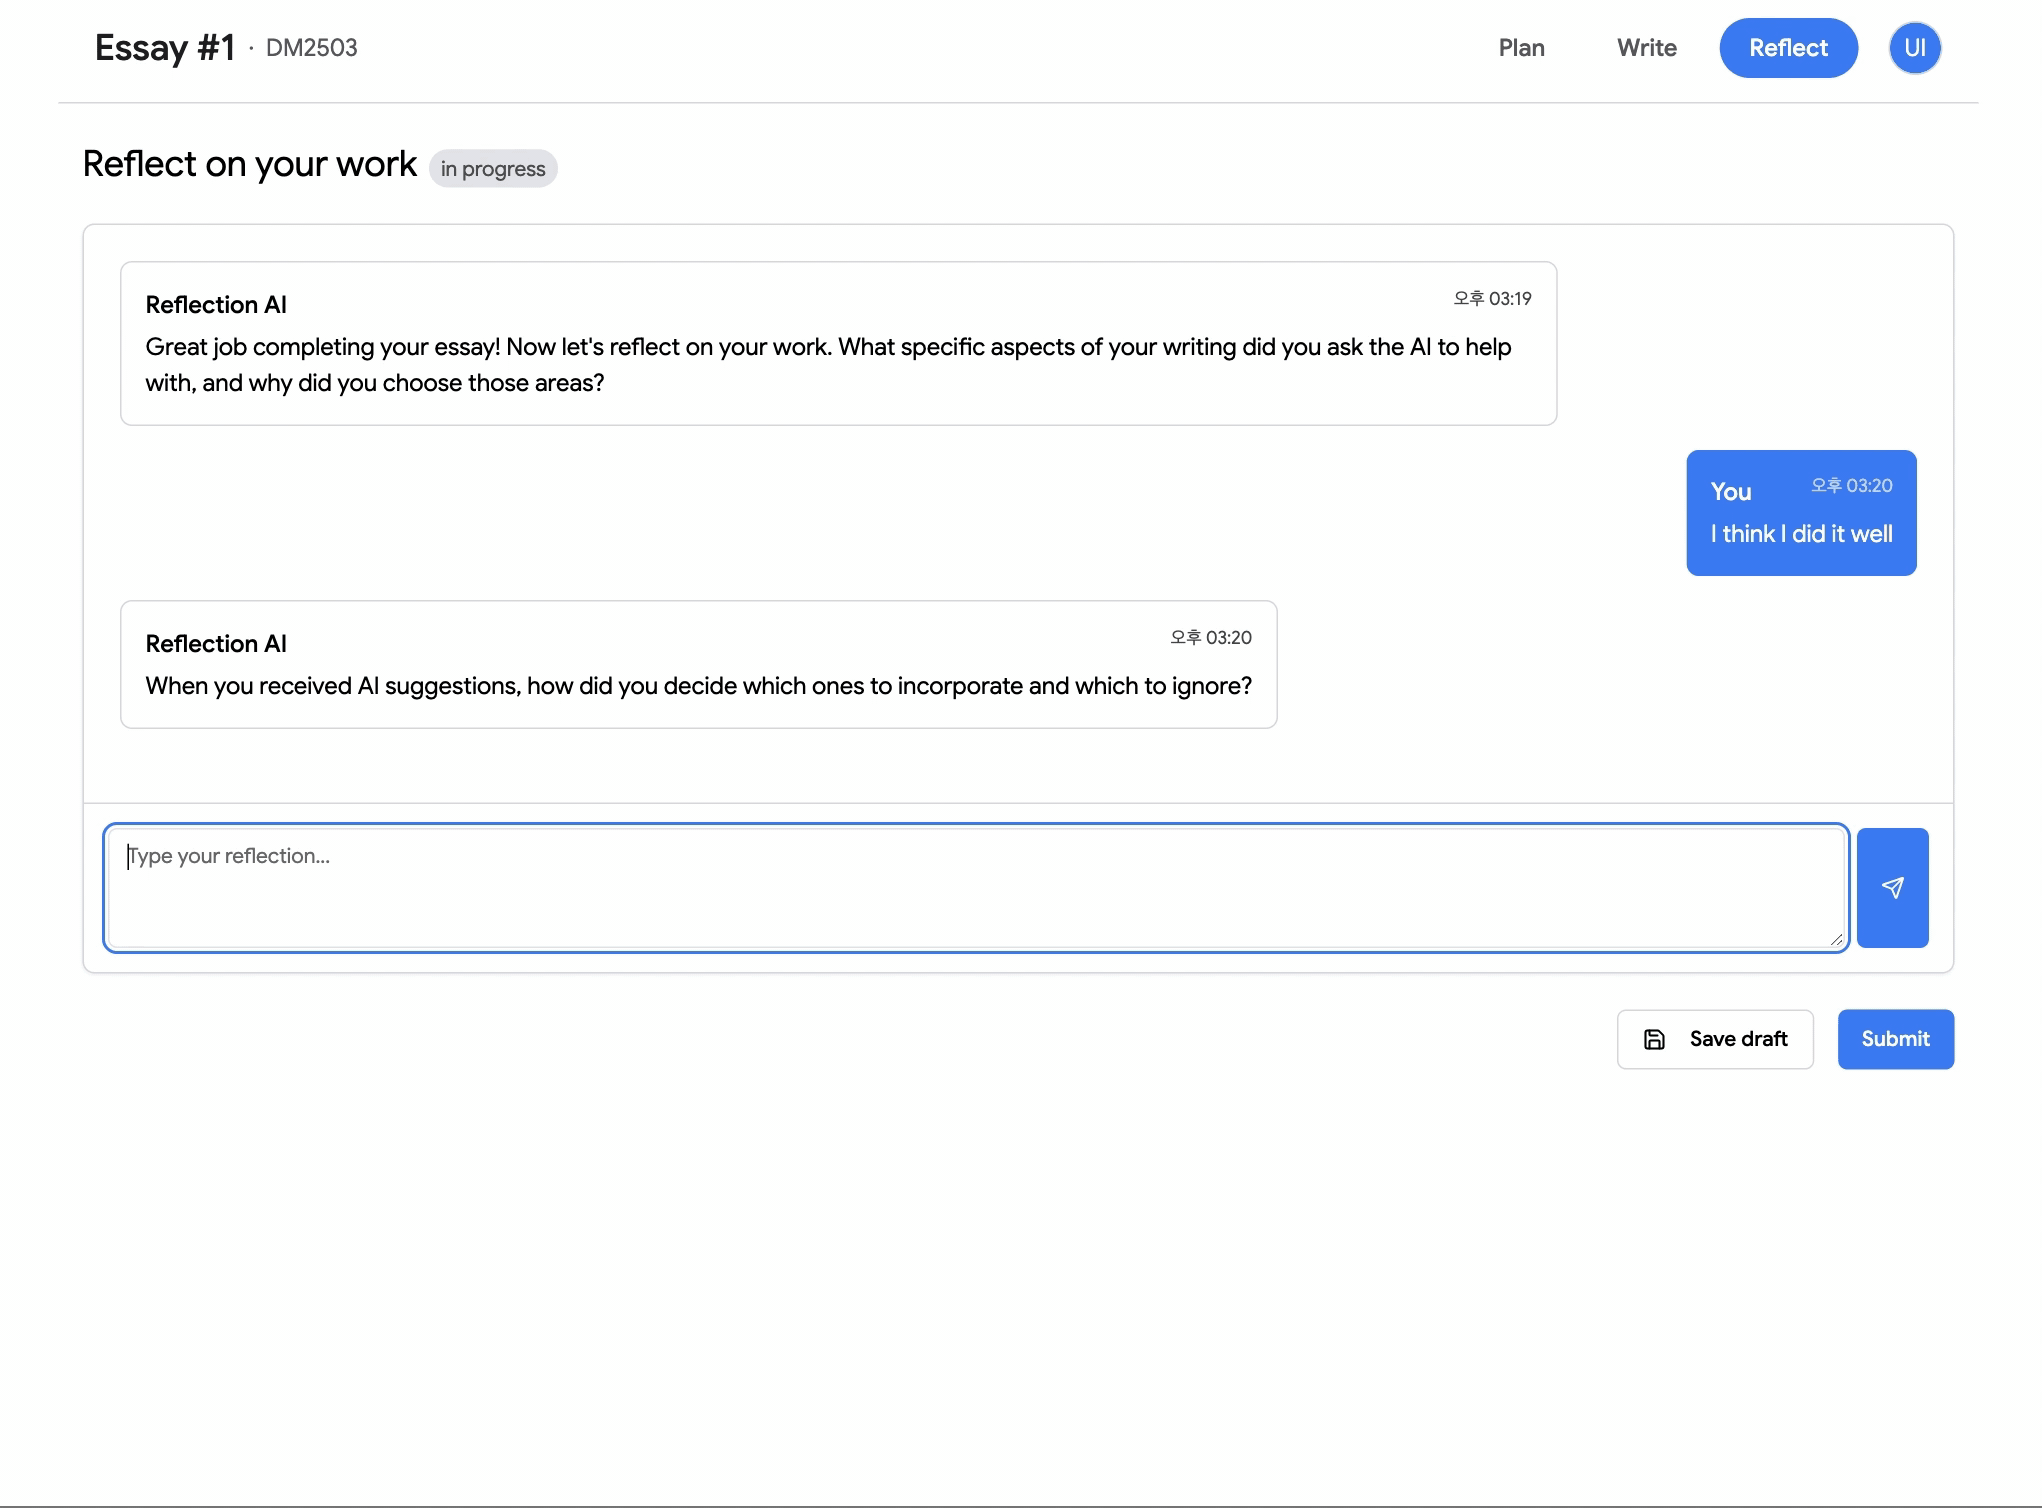Click the floppy disk icon in Save draft
The image size is (2042, 1508).
[x=1655, y=1040]
